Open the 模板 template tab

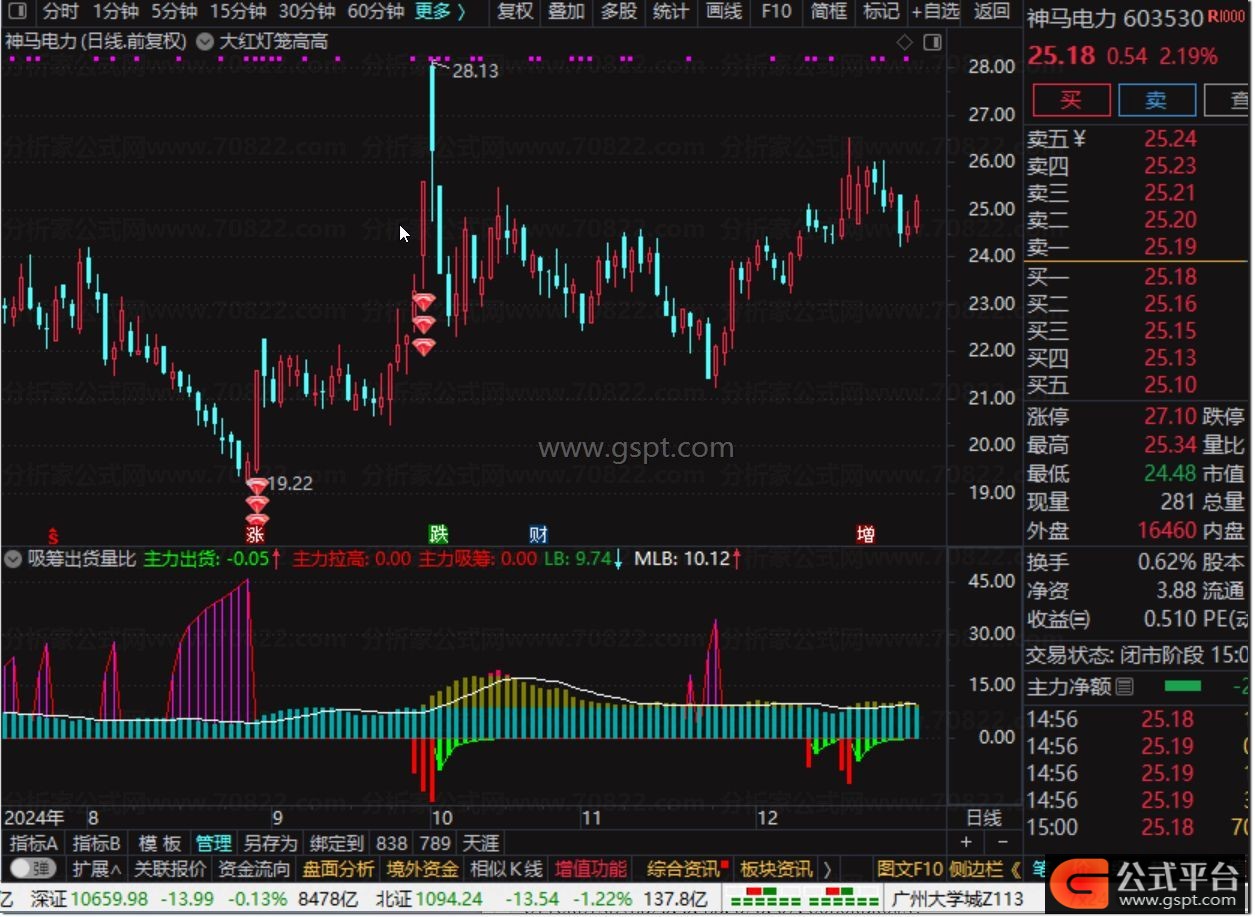pyautogui.click(x=160, y=843)
